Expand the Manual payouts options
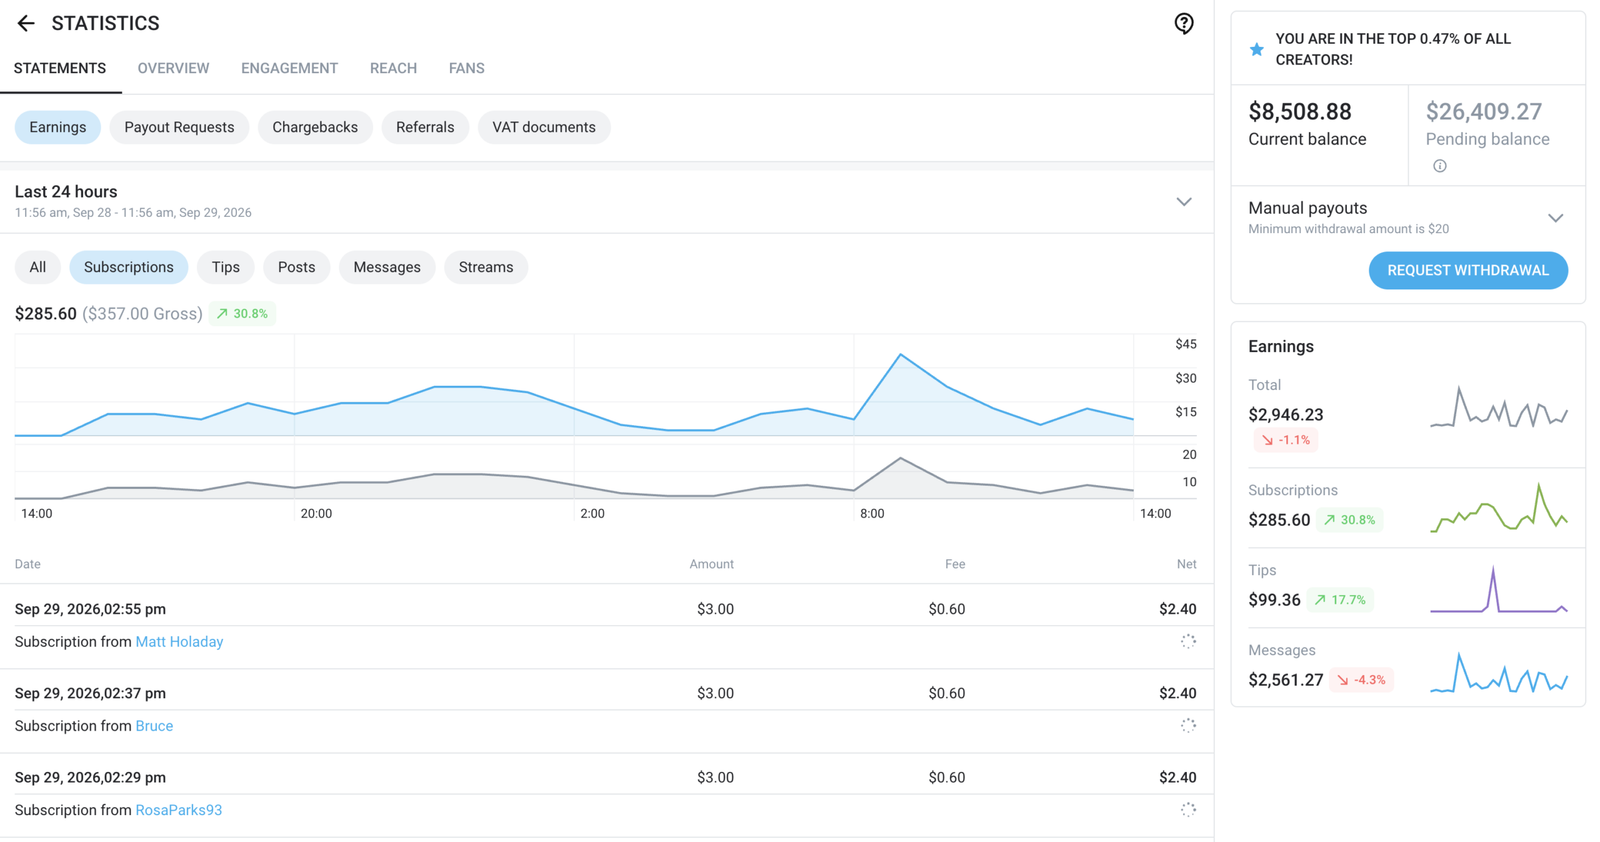The height and width of the screenshot is (842, 1600). (1555, 218)
